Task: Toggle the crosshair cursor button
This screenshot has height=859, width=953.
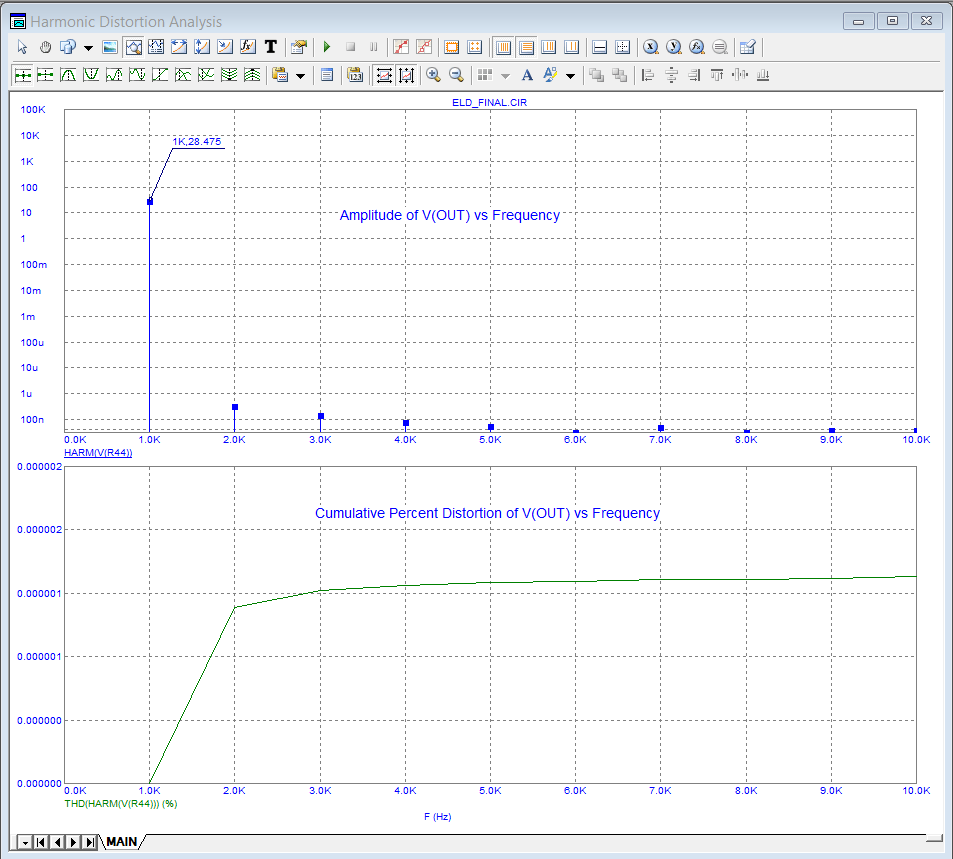Action: point(623,47)
